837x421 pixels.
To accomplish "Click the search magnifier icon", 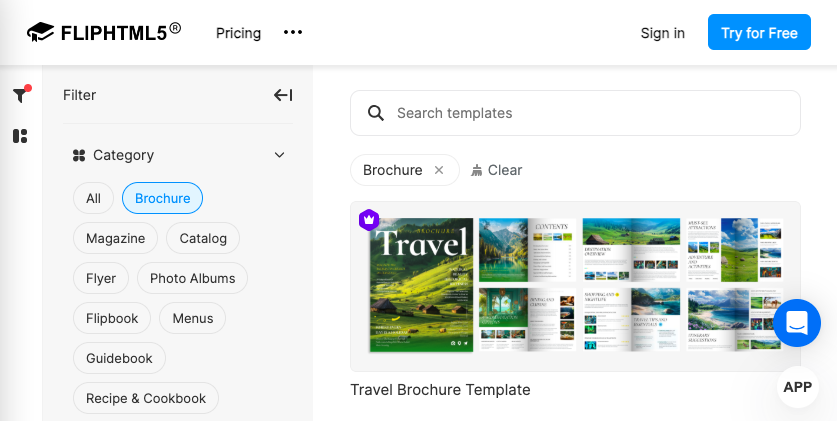I will point(376,113).
